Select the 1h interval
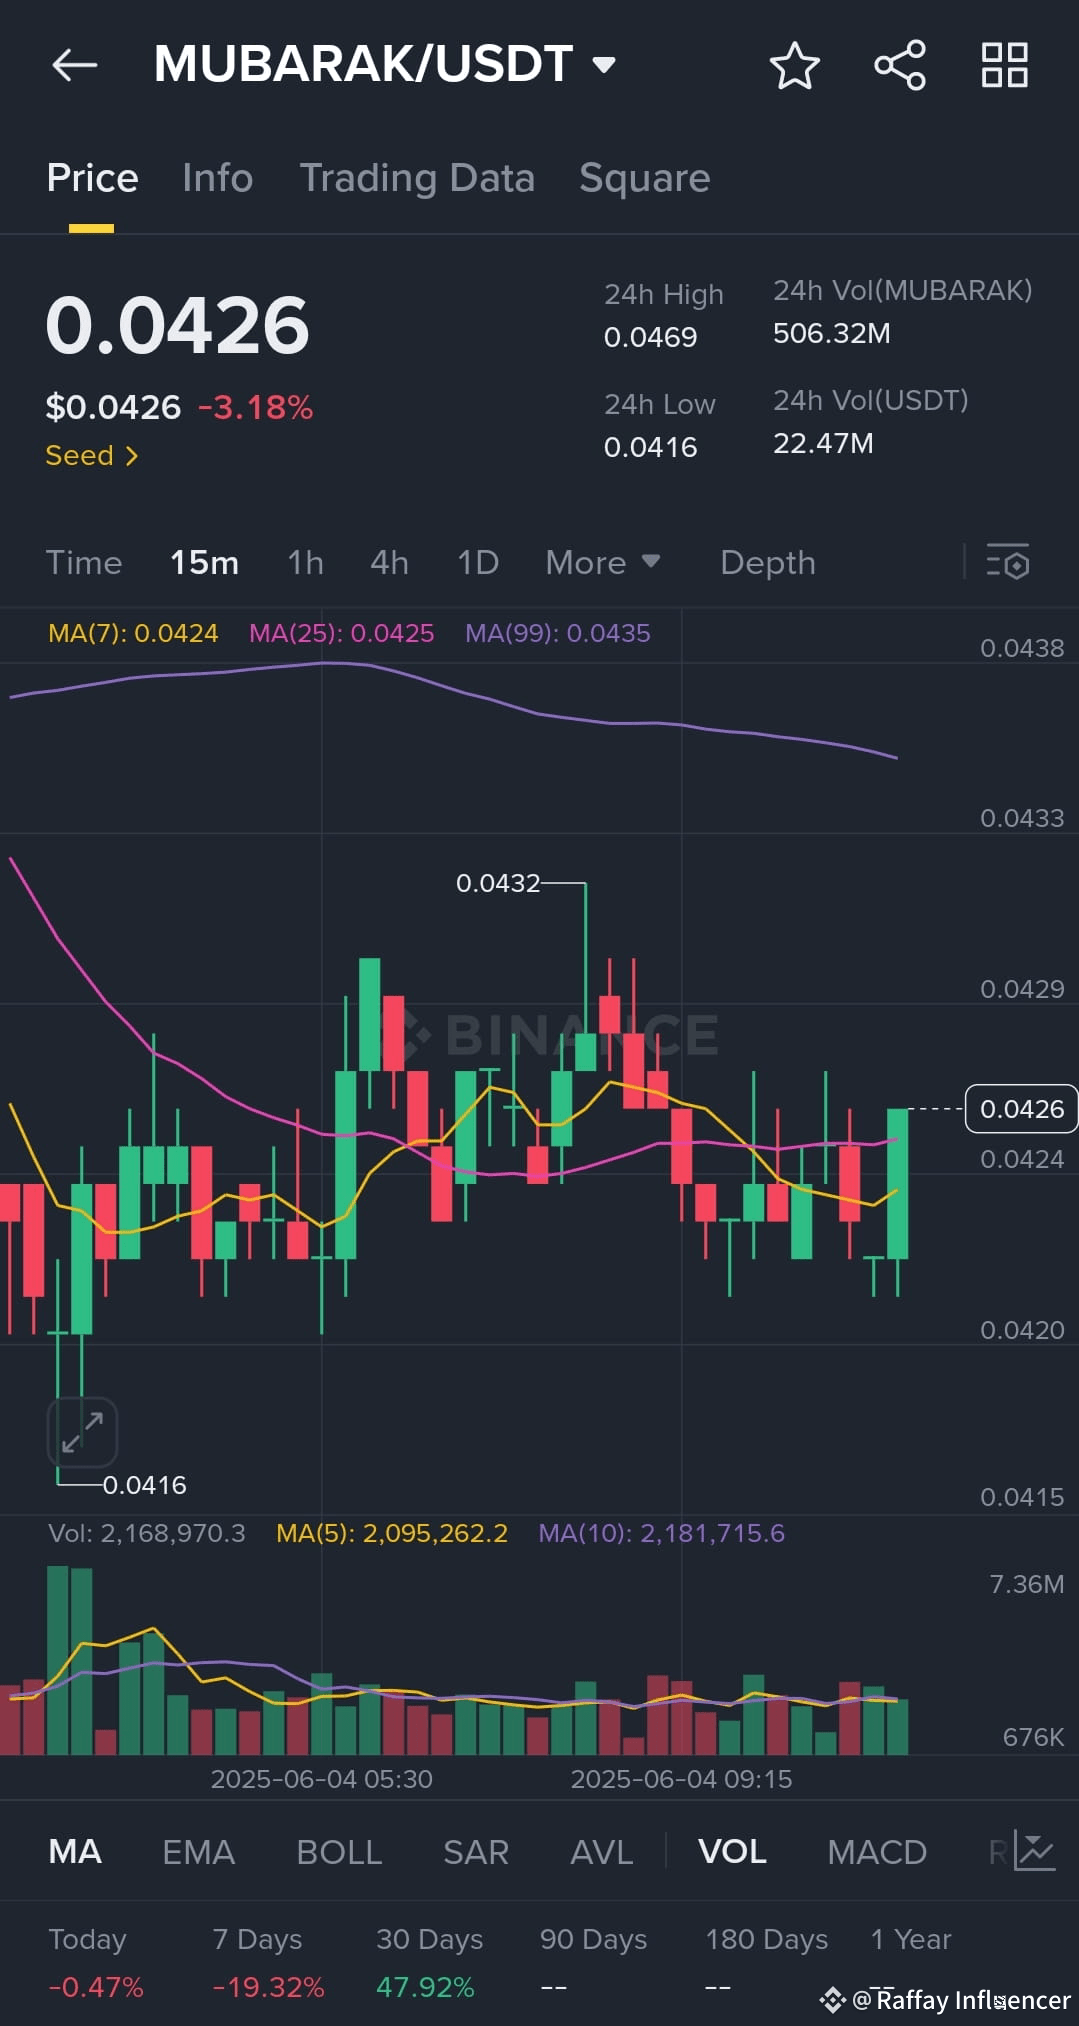Image resolution: width=1079 pixels, height=2026 pixels. click(x=306, y=562)
